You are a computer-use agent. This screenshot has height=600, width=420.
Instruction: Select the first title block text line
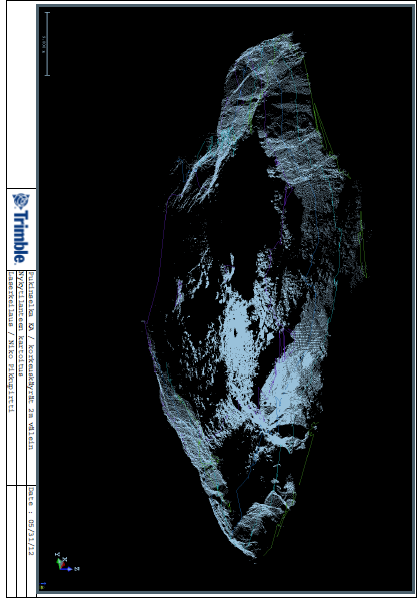point(31,361)
